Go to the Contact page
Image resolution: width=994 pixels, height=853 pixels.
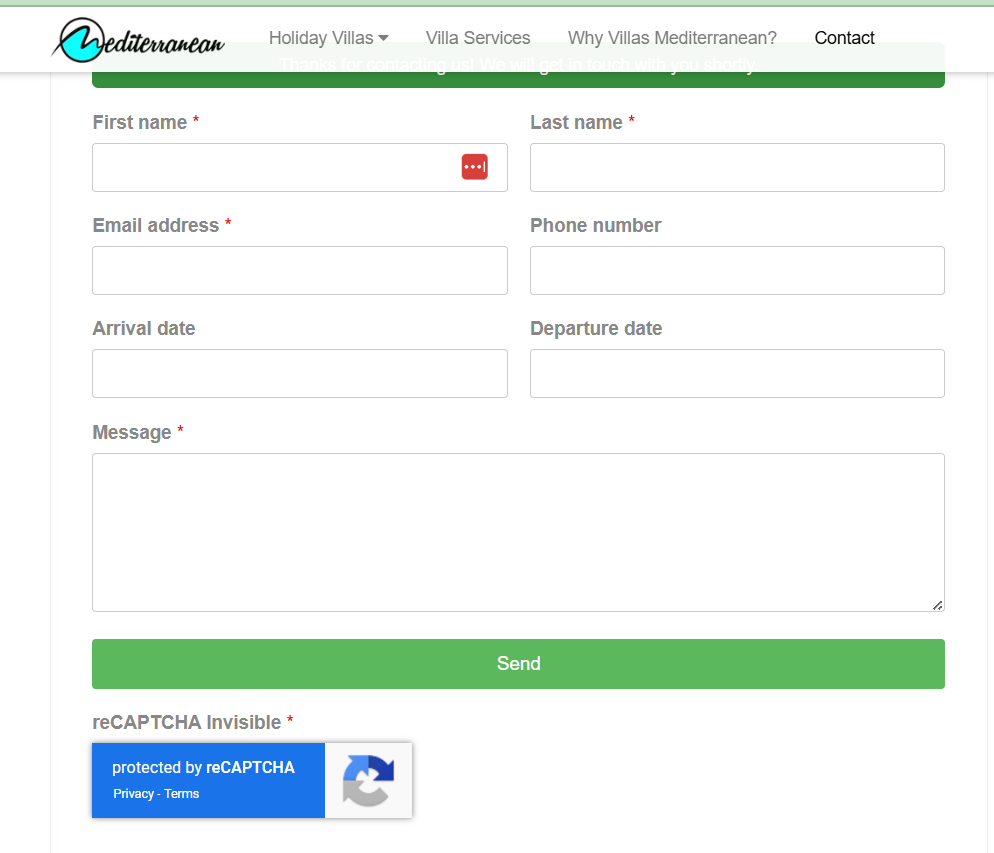pyautogui.click(x=844, y=38)
